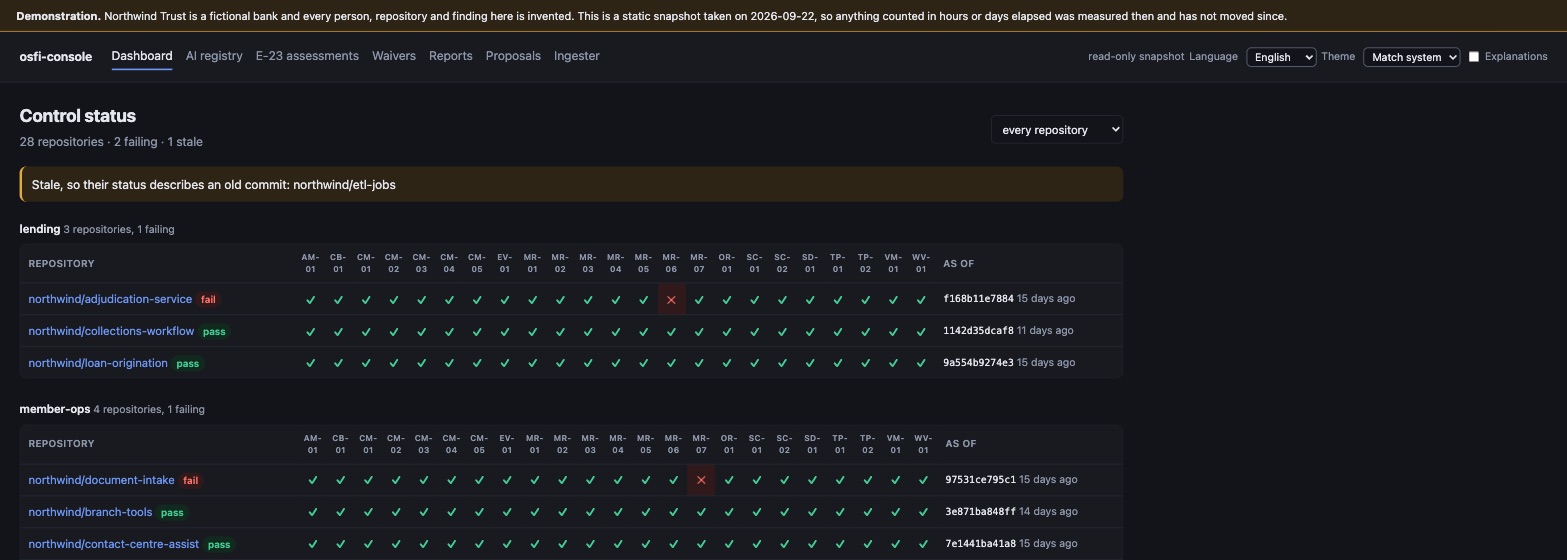Click commit hash 3e871ba848ff

[x=980, y=512]
